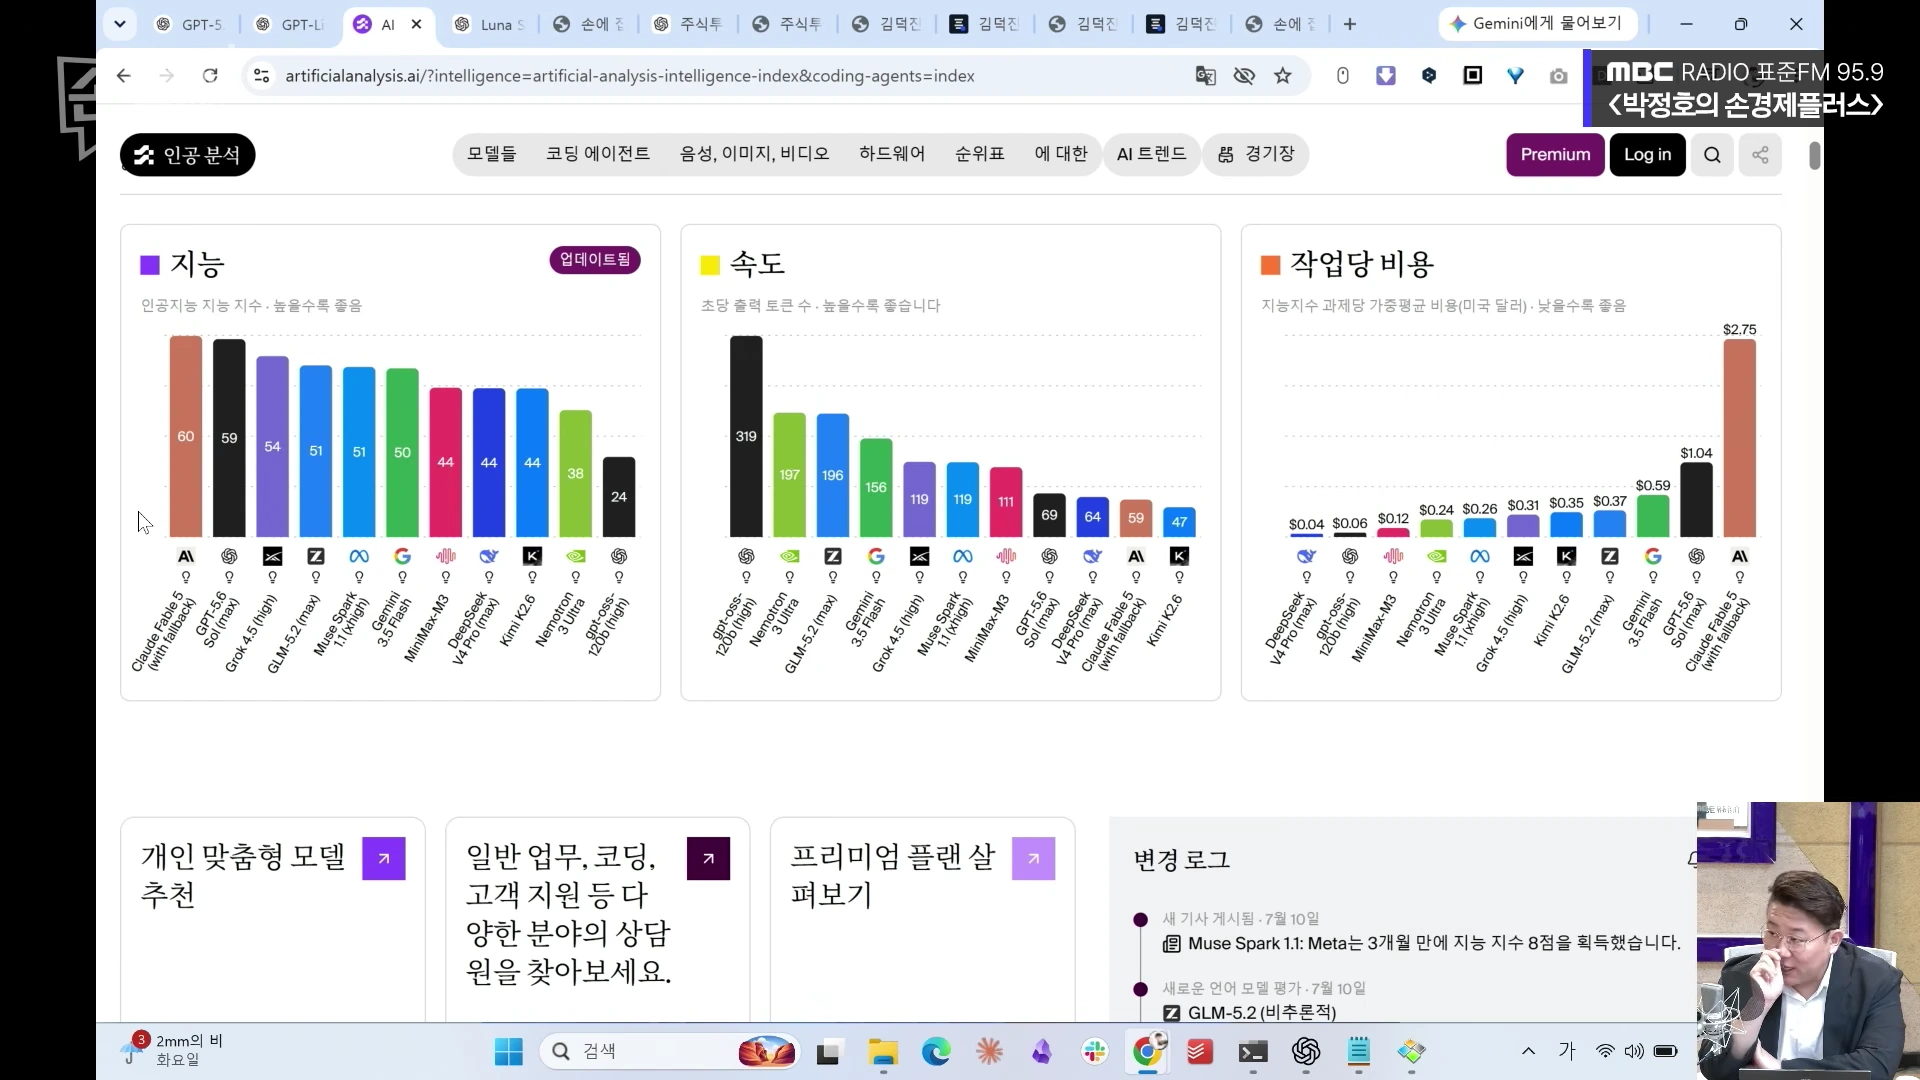Click the translate page icon in the address bar
The width and height of the screenshot is (1920, 1080).
click(1206, 76)
